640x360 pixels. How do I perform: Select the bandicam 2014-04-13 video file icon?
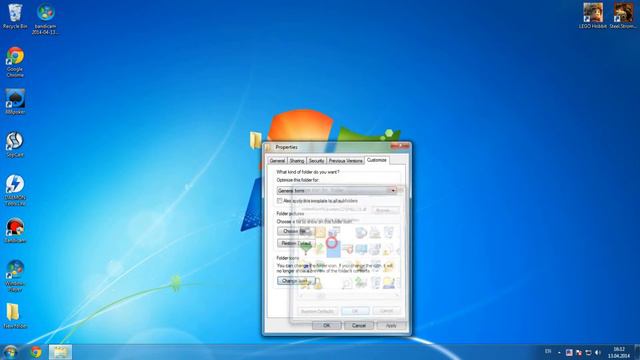(x=45, y=19)
